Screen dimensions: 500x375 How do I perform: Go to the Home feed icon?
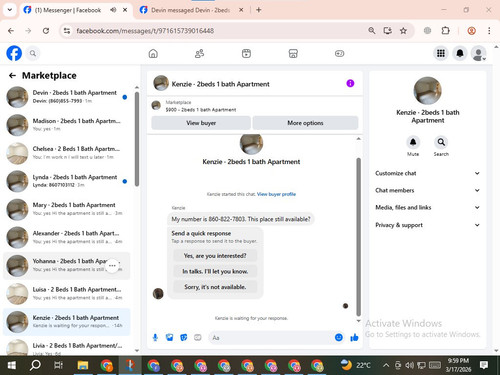[153, 53]
